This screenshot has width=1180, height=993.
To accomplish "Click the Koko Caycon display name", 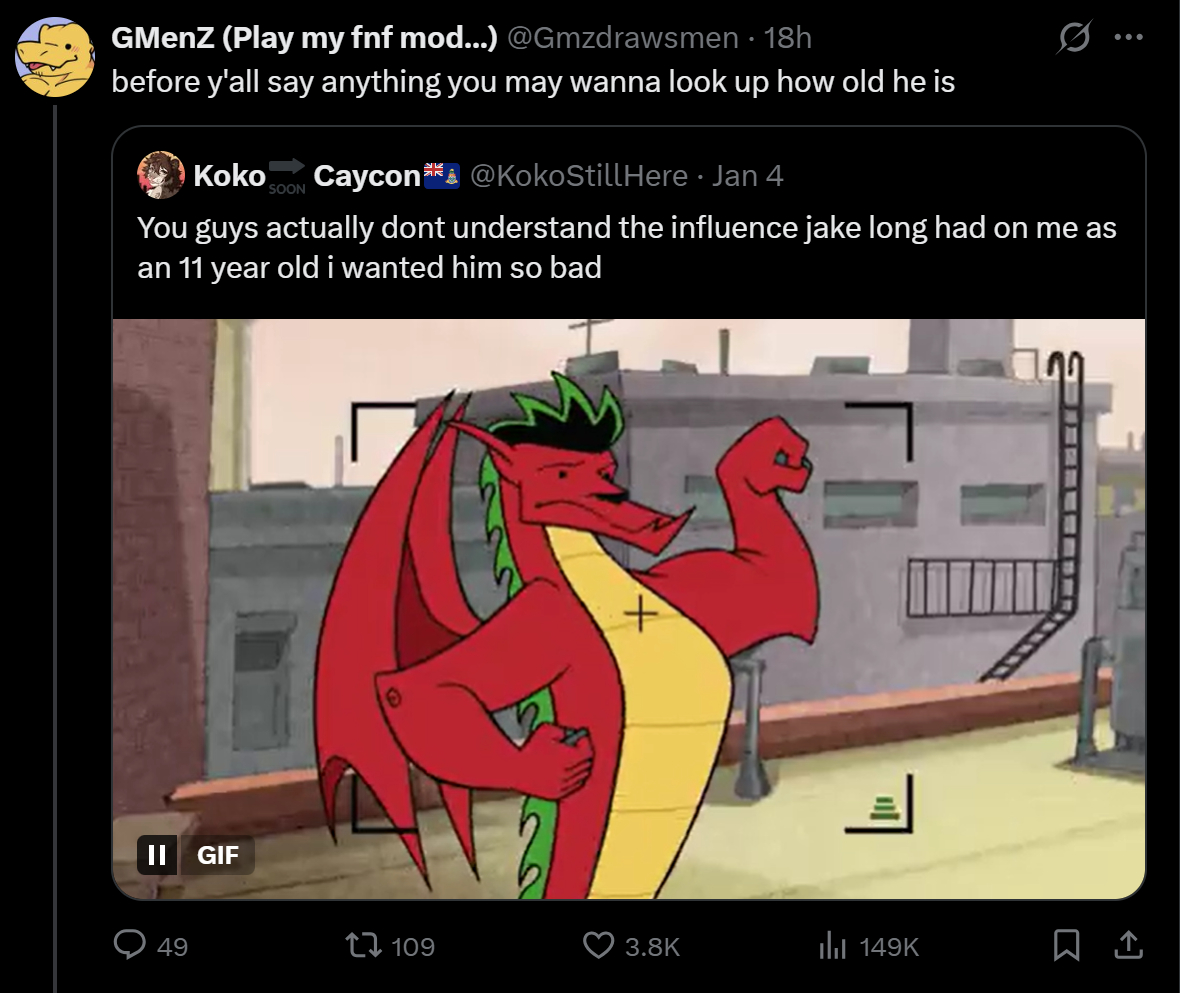I will 306,176.
